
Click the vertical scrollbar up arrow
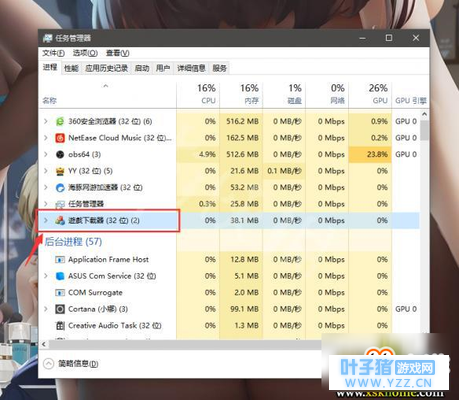click(424, 114)
